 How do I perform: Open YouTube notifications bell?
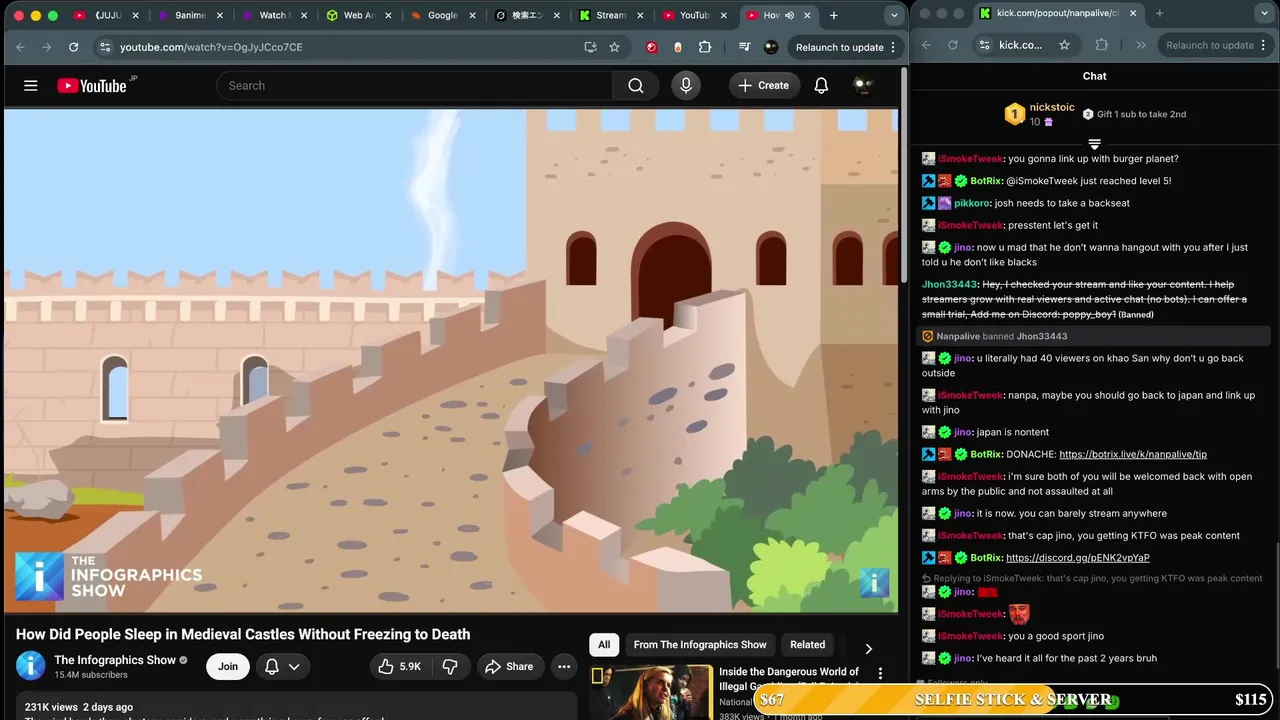(x=821, y=86)
